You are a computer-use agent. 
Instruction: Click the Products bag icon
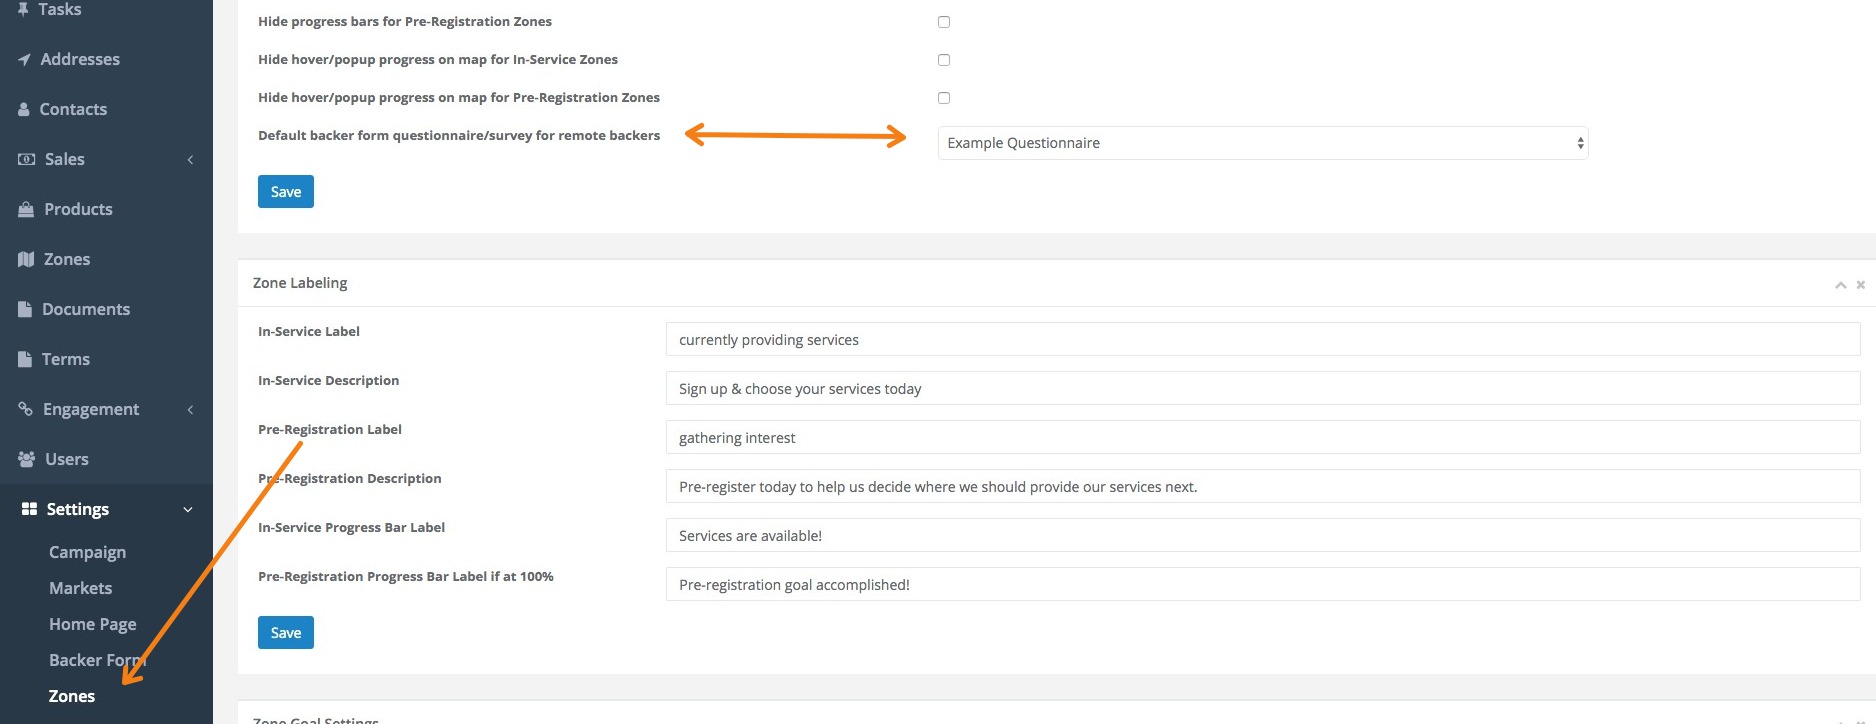point(26,209)
